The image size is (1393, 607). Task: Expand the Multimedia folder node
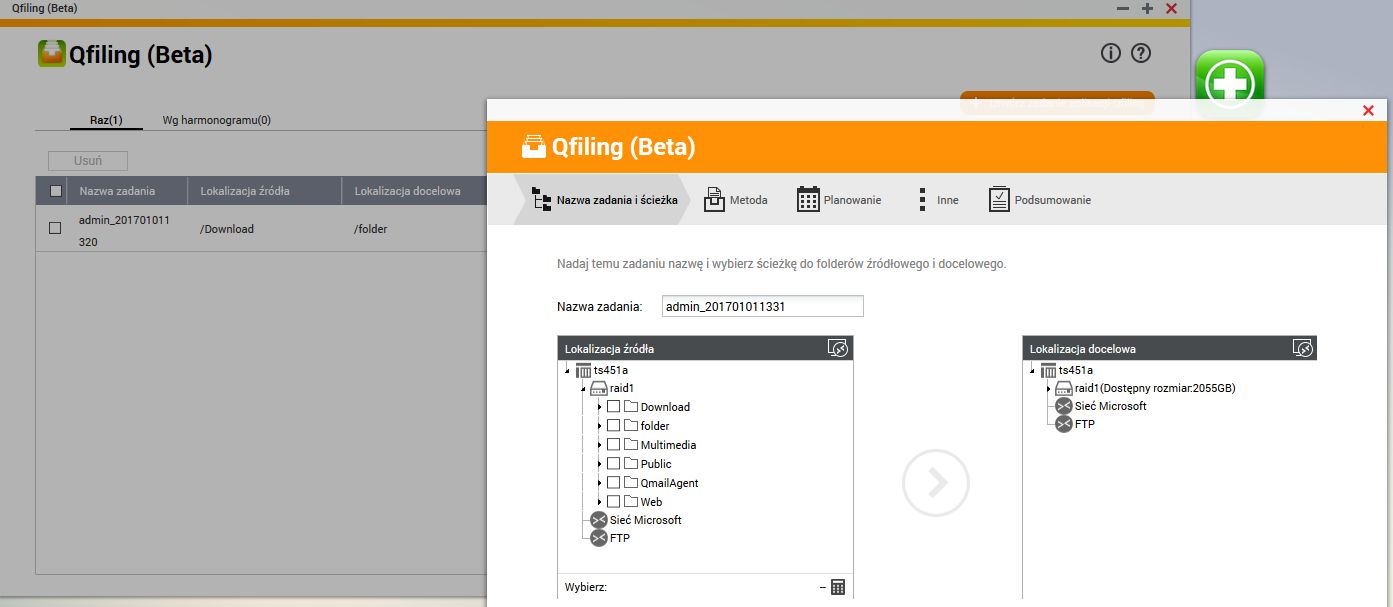599,445
